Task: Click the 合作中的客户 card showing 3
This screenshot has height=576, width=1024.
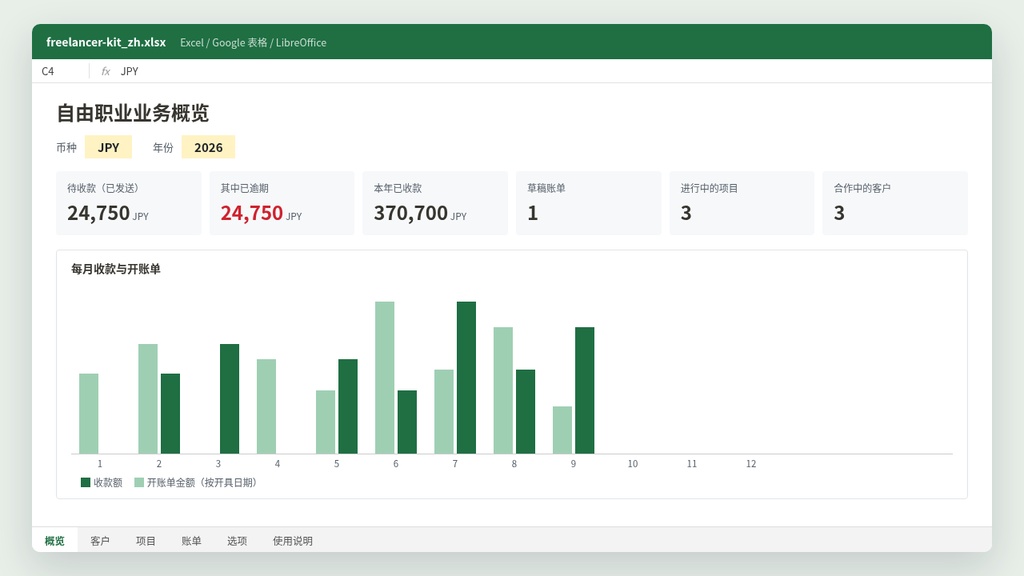Action: [x=895, y=203]
